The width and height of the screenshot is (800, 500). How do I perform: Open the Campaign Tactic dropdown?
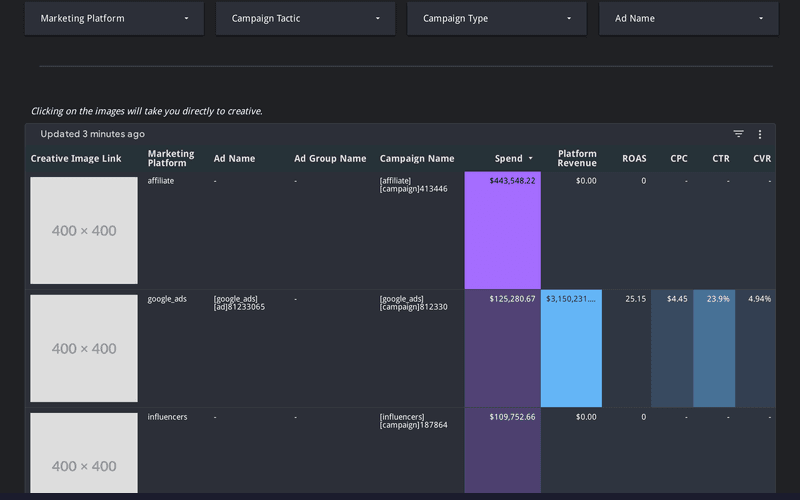(305, 18)
